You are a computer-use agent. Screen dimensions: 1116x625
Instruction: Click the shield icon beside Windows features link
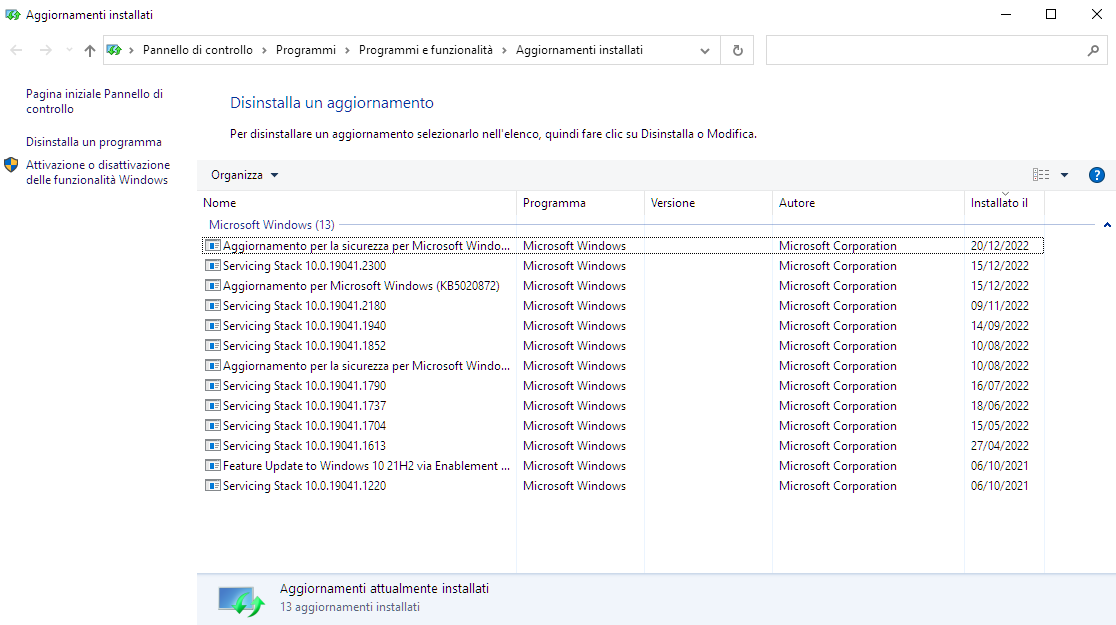[11, 165]
